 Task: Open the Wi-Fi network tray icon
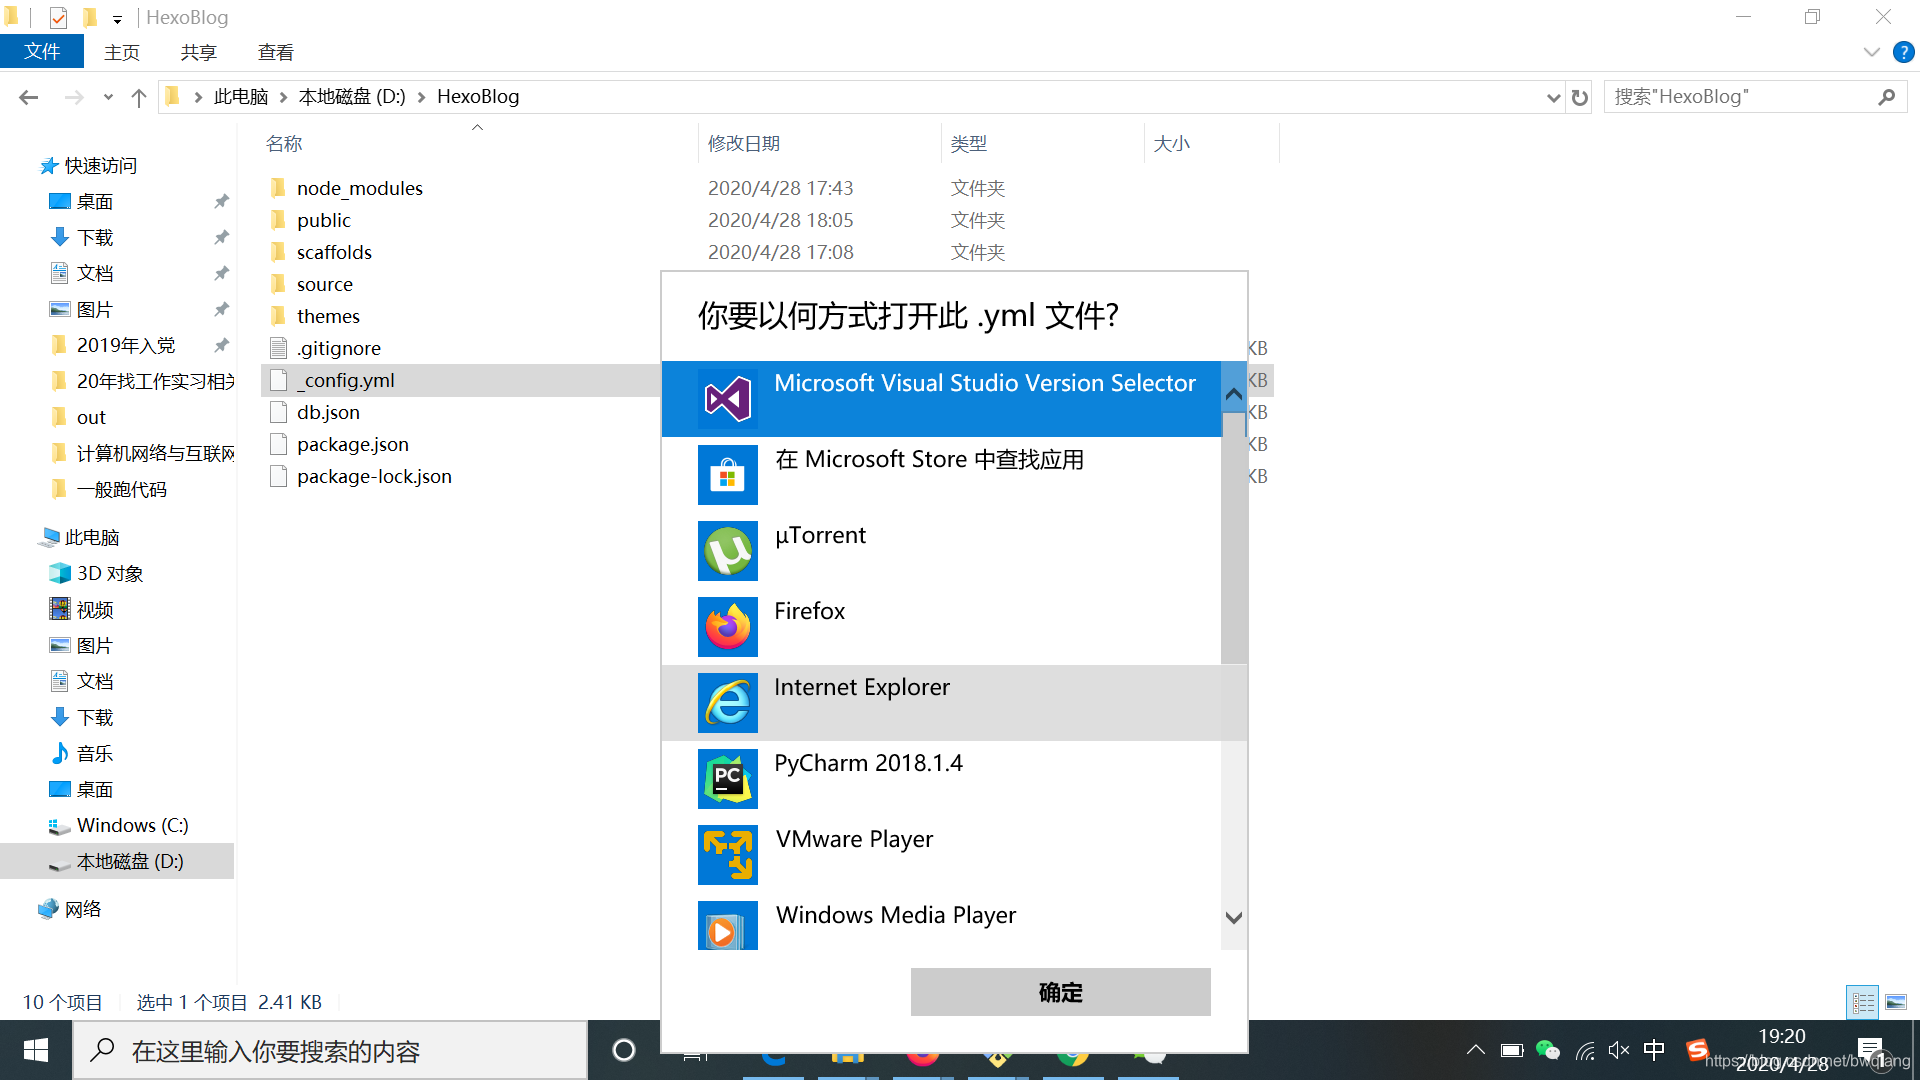click(x=1584, y=1050)
